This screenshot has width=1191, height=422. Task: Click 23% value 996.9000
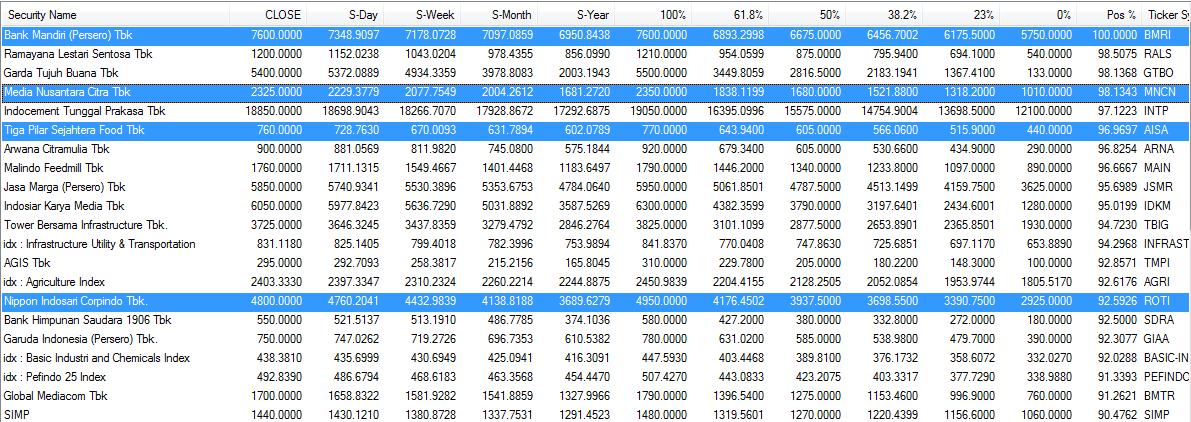click(973, 395)
